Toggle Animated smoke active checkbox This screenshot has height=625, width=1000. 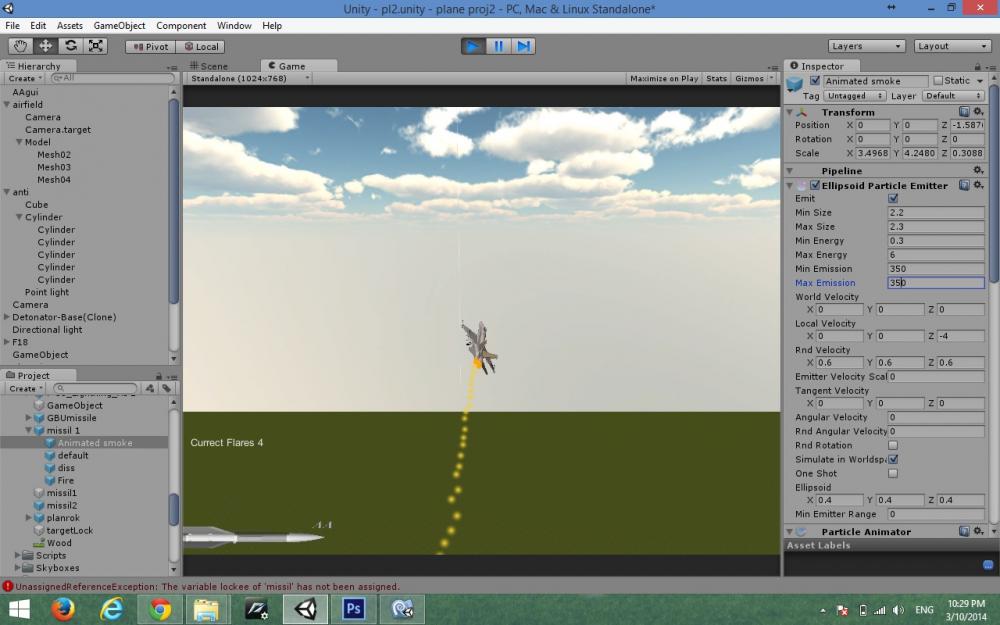[x=814, y=80]
